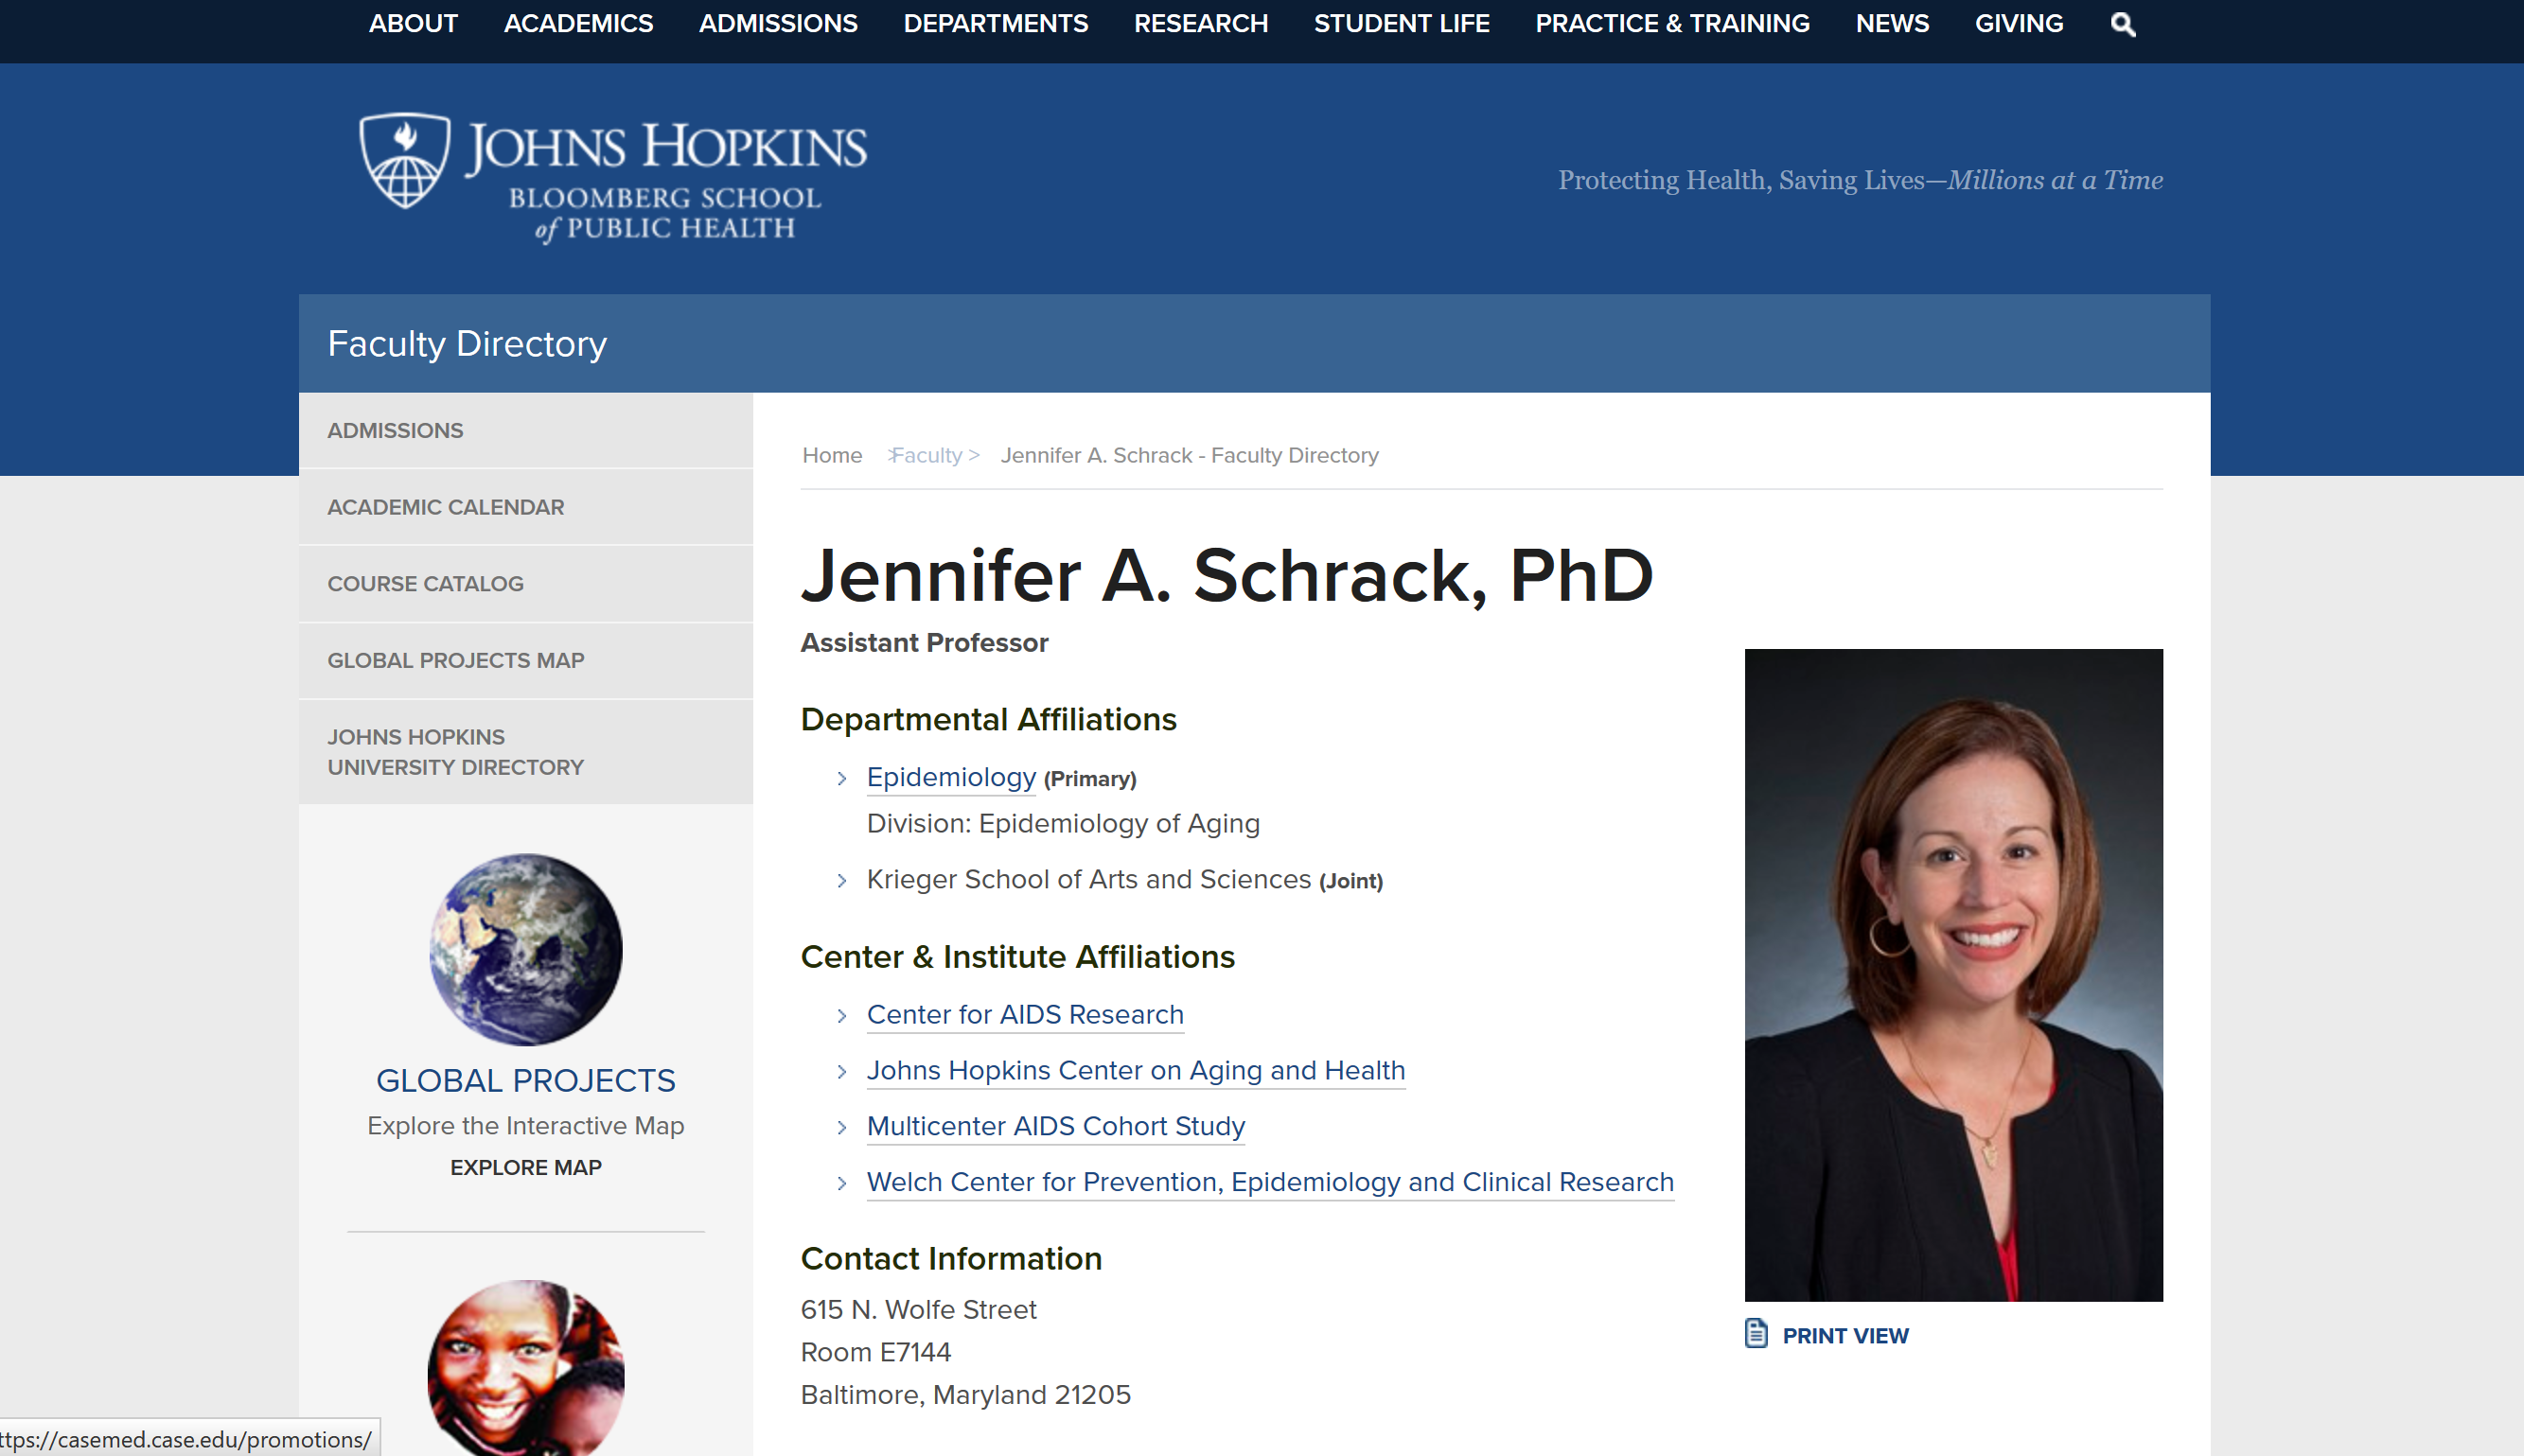This screenshot has width=2524, height=1456.
Task: Click chevron beside Epidemiology
Action: pyautogui.click(x=842, y=778)
